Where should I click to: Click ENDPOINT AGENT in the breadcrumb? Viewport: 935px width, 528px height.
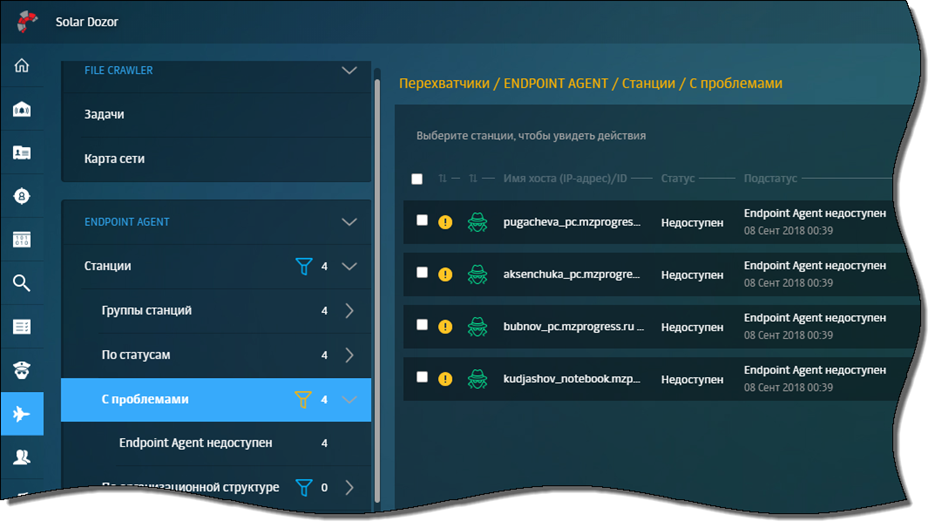coord(556,84)
